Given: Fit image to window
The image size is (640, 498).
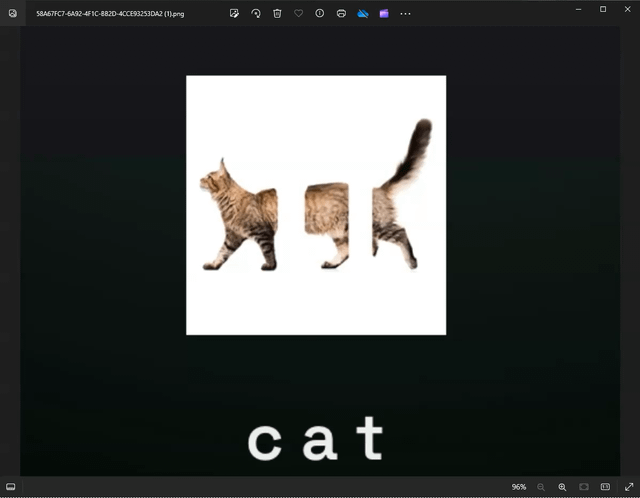Looking at the screenshot, I should click(x=584, y=487).
